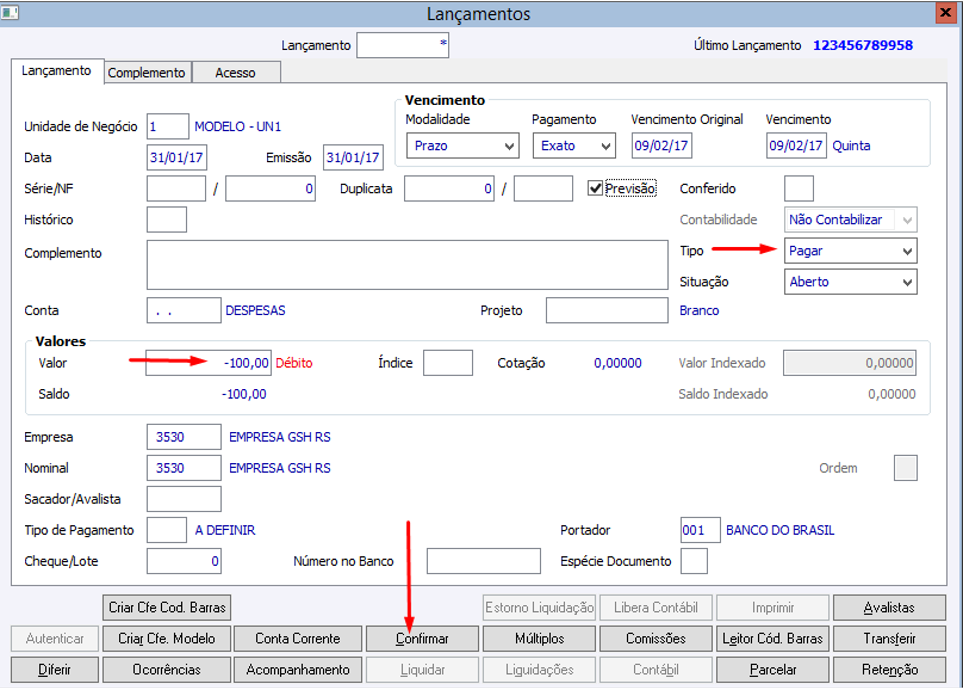Screen dimensions: 963x688
Task: Click the red Débito label
Action: click(294, 363)
